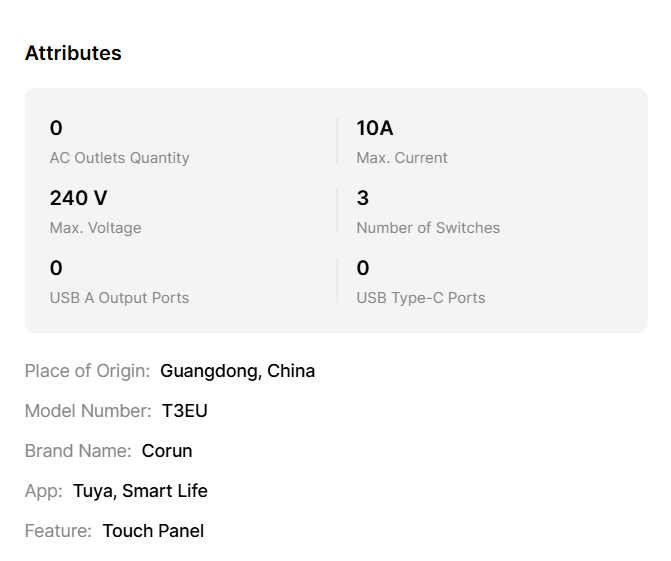This screenshot has width=671, height=561.
Task: Click the value 3 above Number of Switches
Action: click(363, 198)
